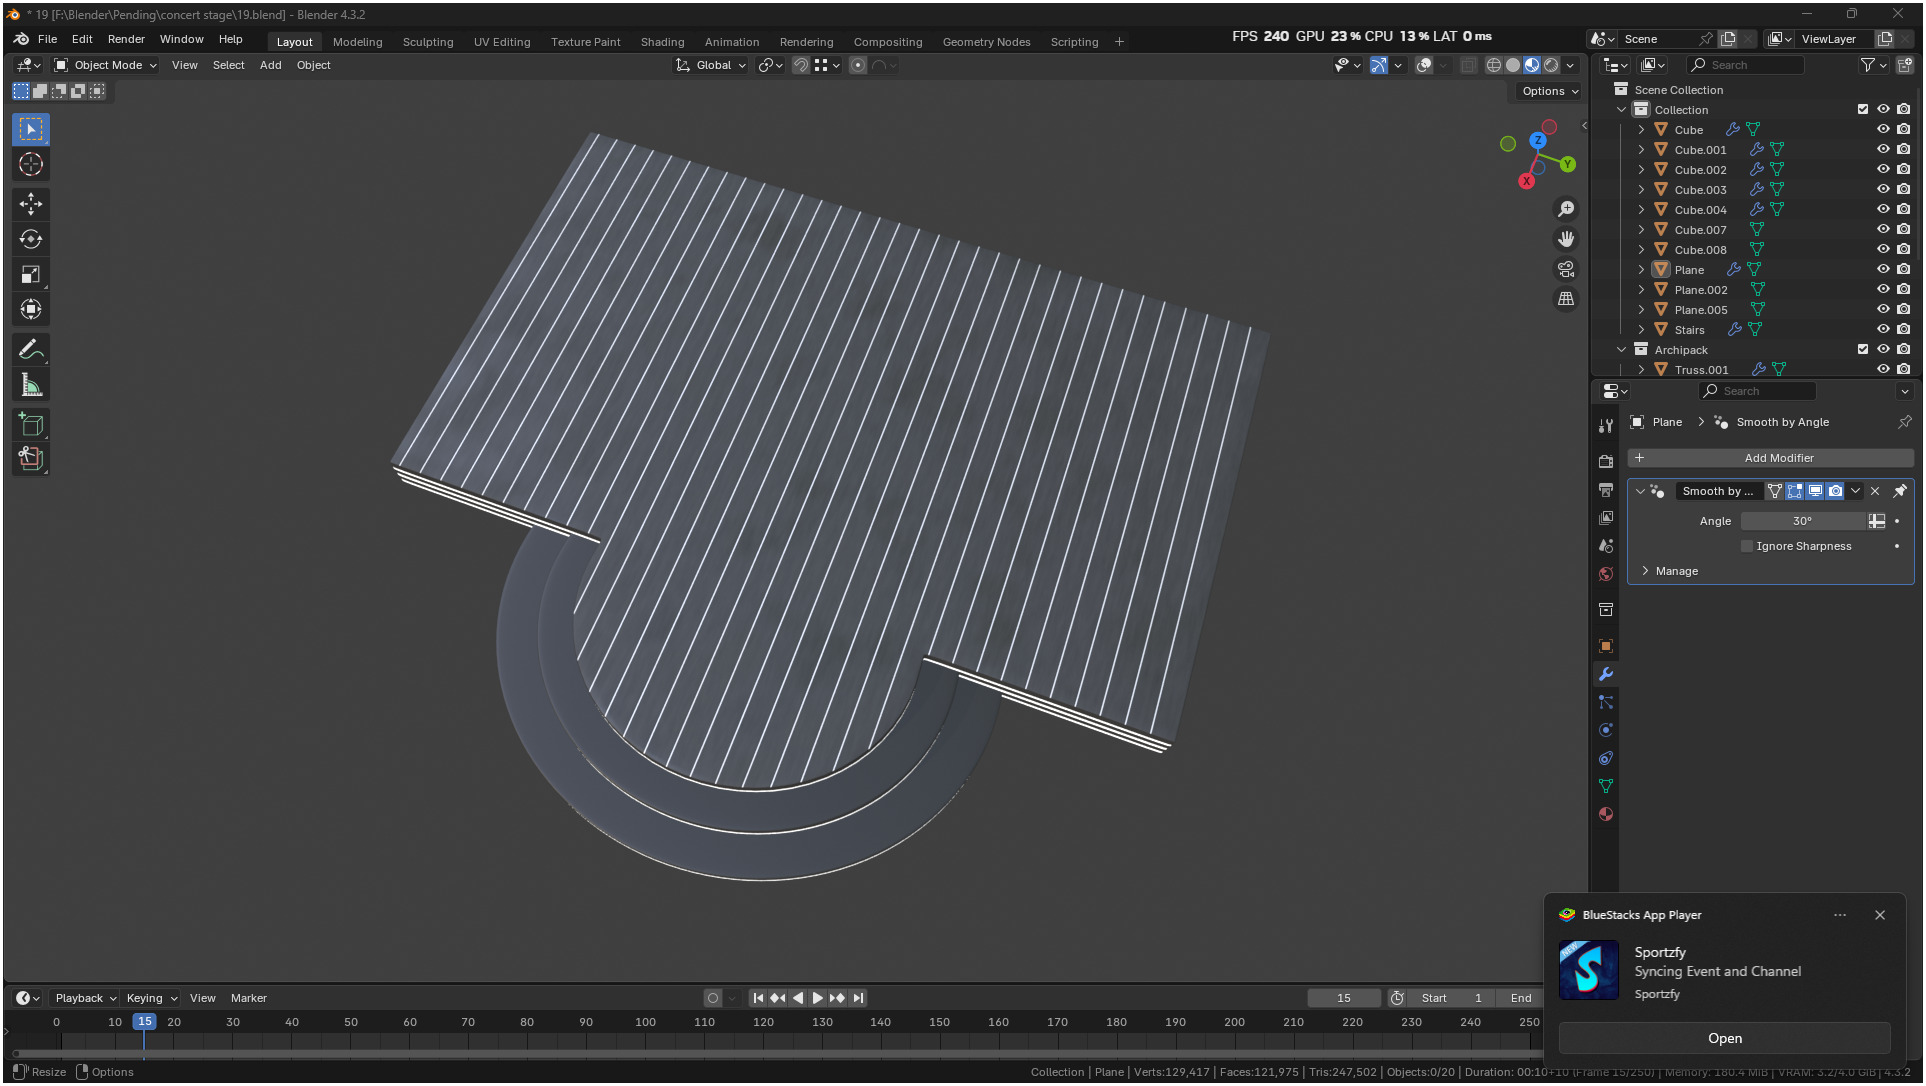This screenshot has width=1926, height=1086.
Task: Switch to wireframe viewport shading
Action: [x=1493, y=65]
